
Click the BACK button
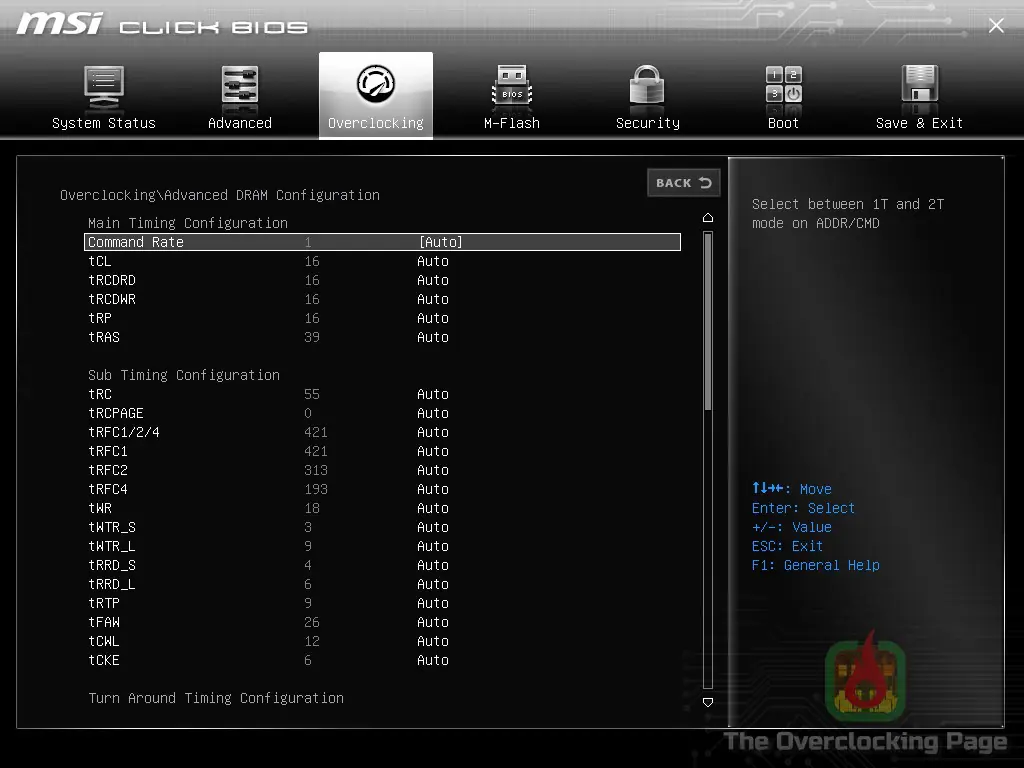683,183
